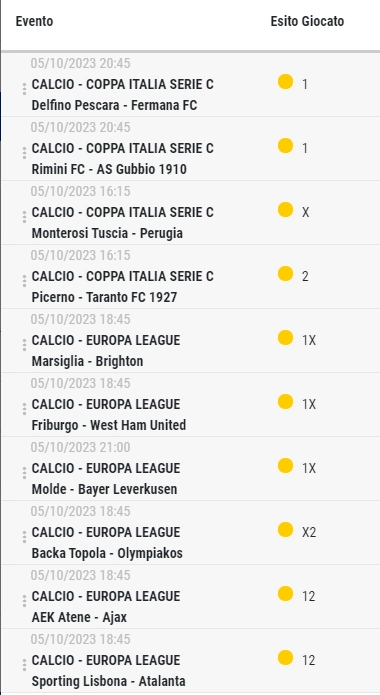Open dots menu for Molde - Bayer Leverkusen
The height and width of the screenshot is (695, 380).
click(24, 473)
